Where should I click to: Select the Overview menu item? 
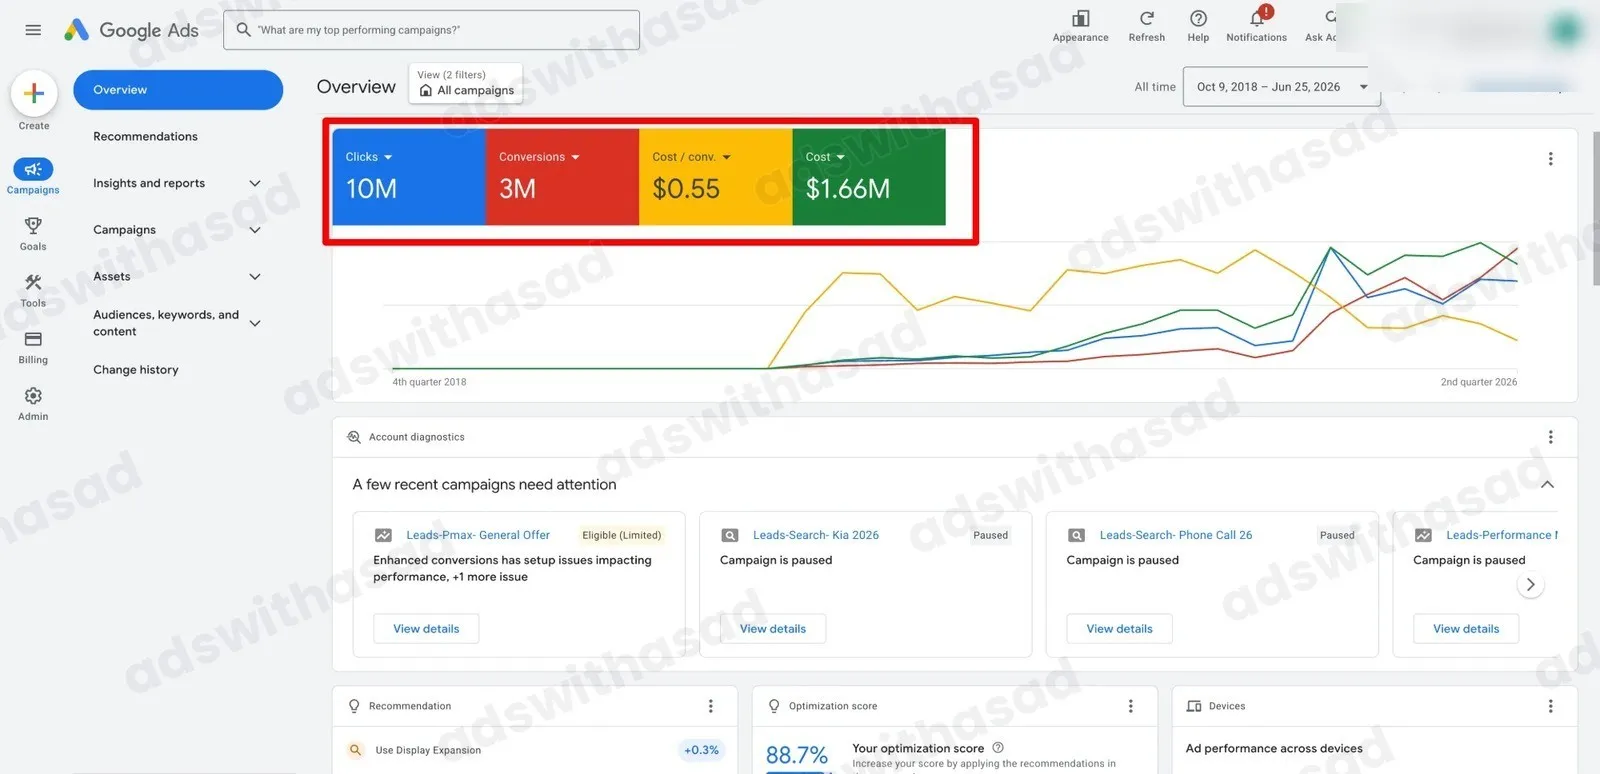(x=178, y=90)
